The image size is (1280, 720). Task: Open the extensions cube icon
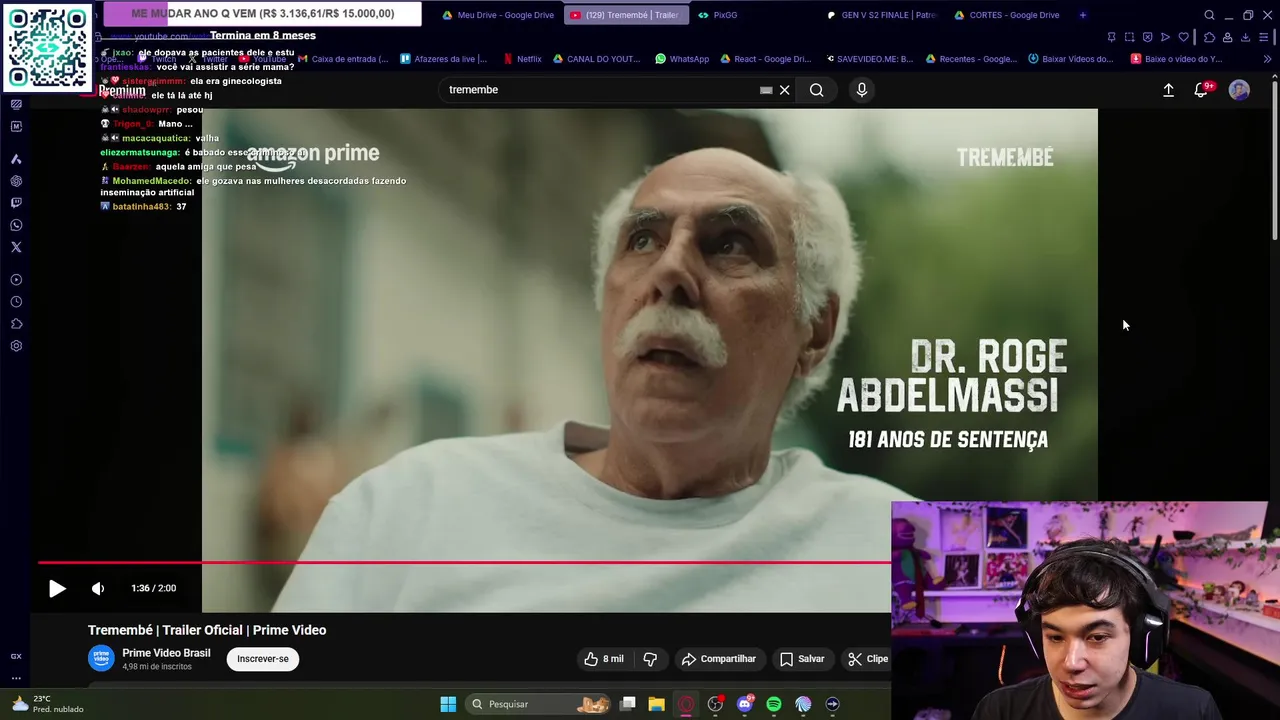1209,37
